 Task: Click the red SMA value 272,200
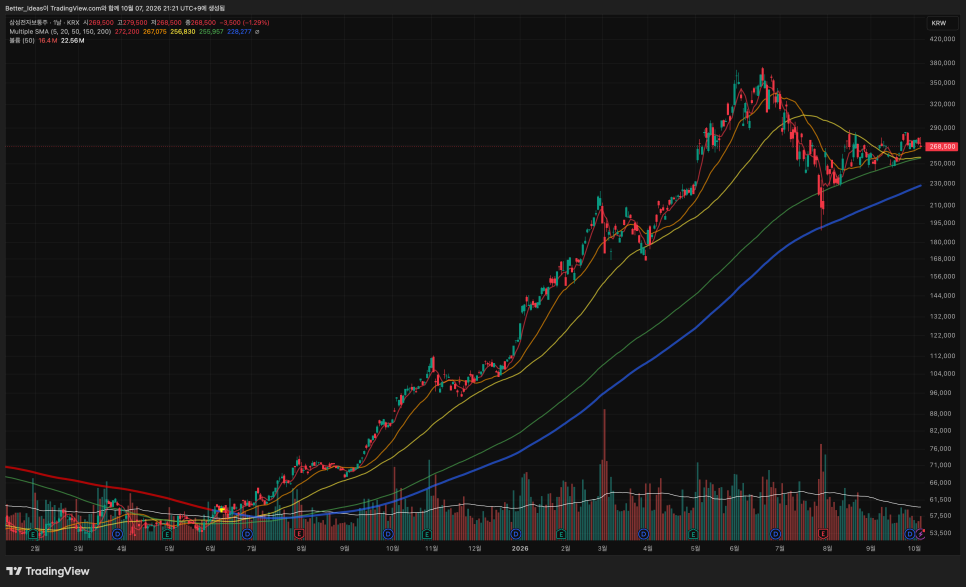coord(127,31)
